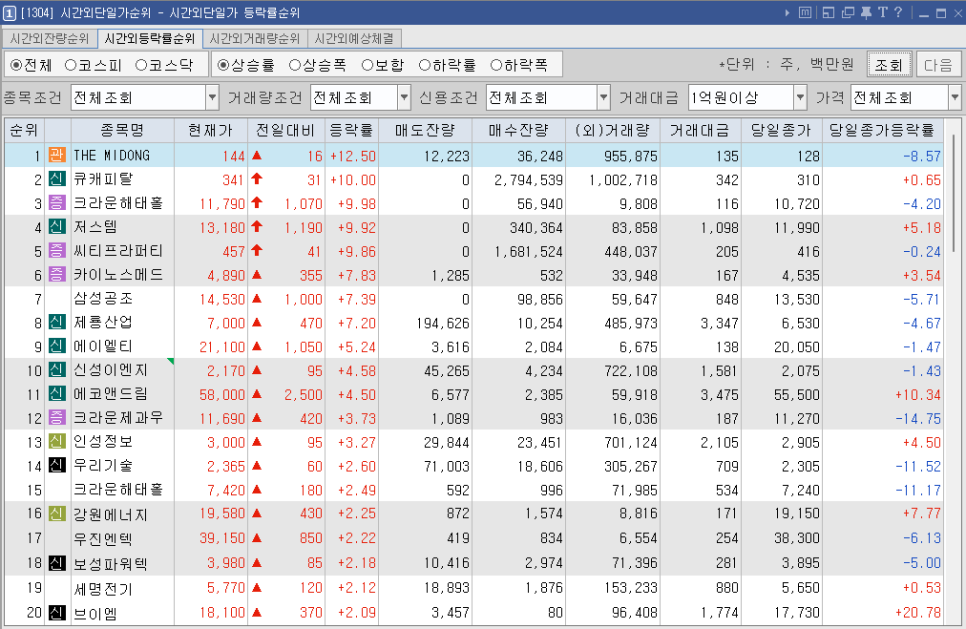This screenshot has height=629, width=966.
Task: Click the (외)거래량 column header
Action: (x=612, y=130)
